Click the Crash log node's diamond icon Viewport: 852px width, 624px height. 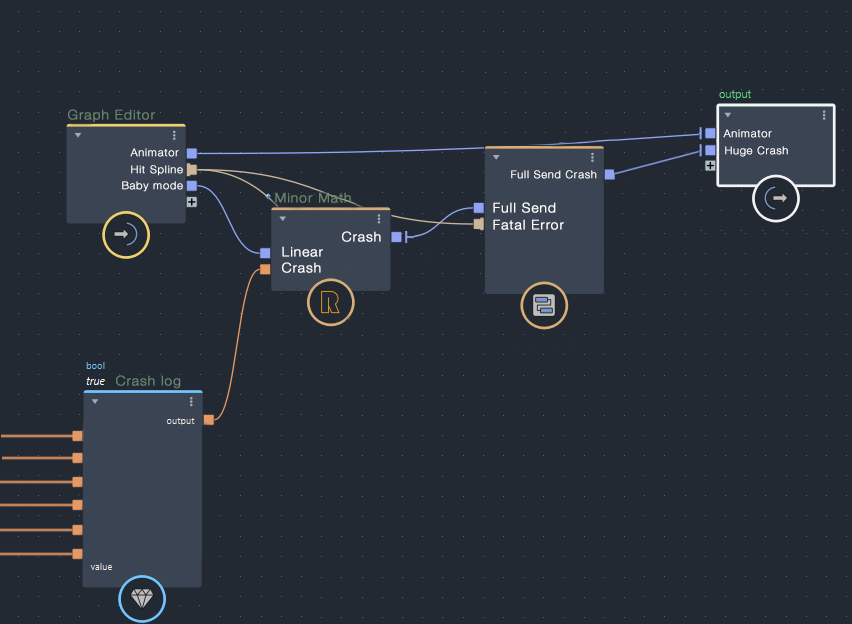[142, 598]
